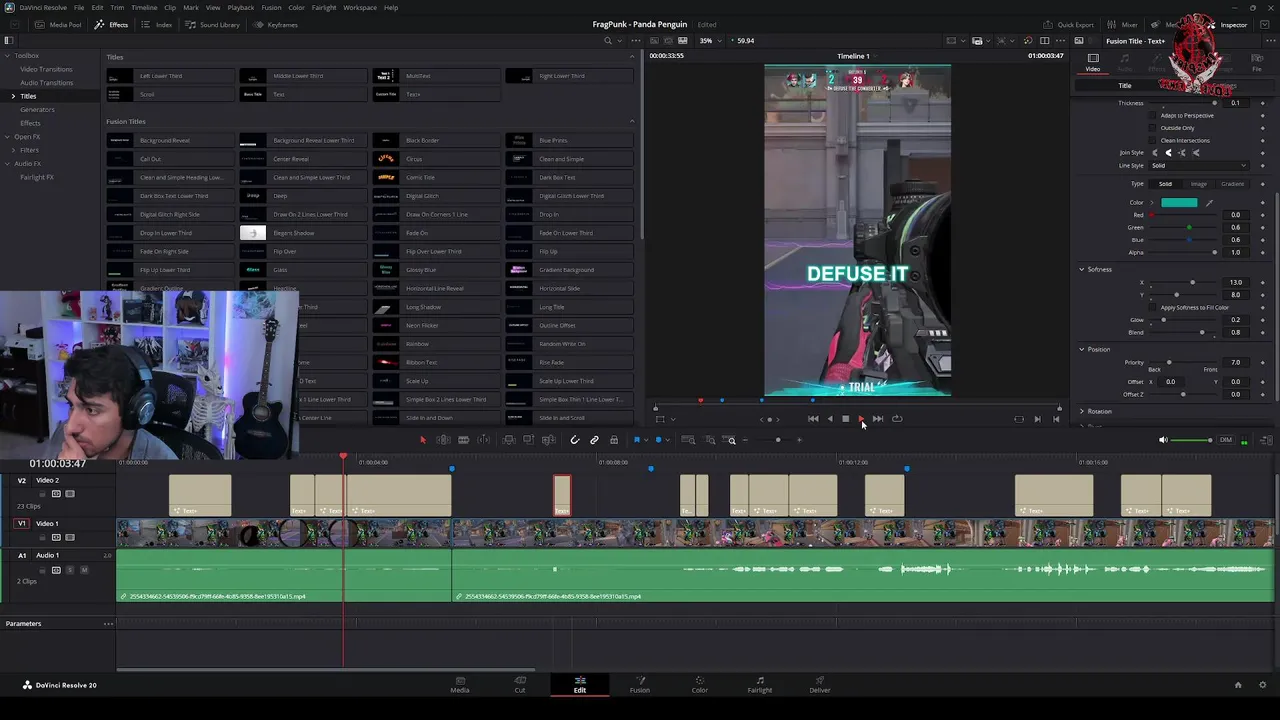
Task: Collapse the Softness section
Action: 1081,270
